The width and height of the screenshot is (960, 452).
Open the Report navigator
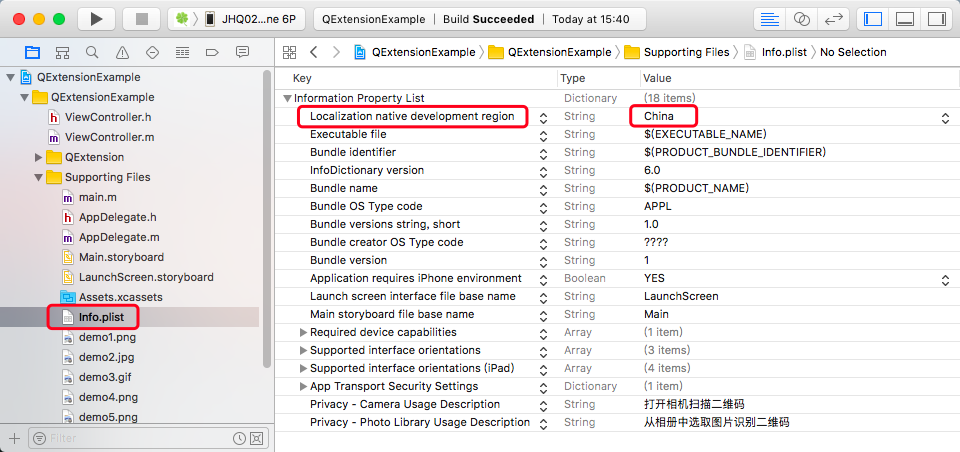coord(242,52)
